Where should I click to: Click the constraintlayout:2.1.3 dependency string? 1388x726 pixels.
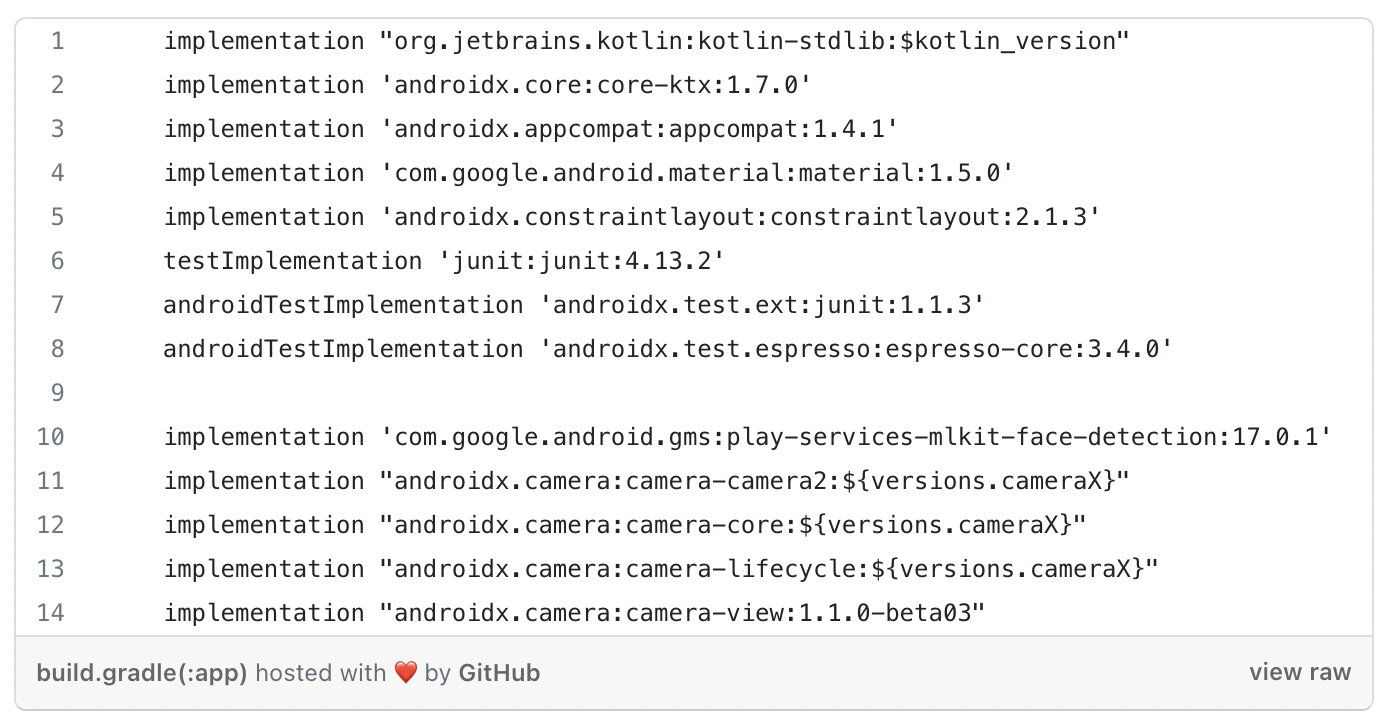(x=740, y=217)
